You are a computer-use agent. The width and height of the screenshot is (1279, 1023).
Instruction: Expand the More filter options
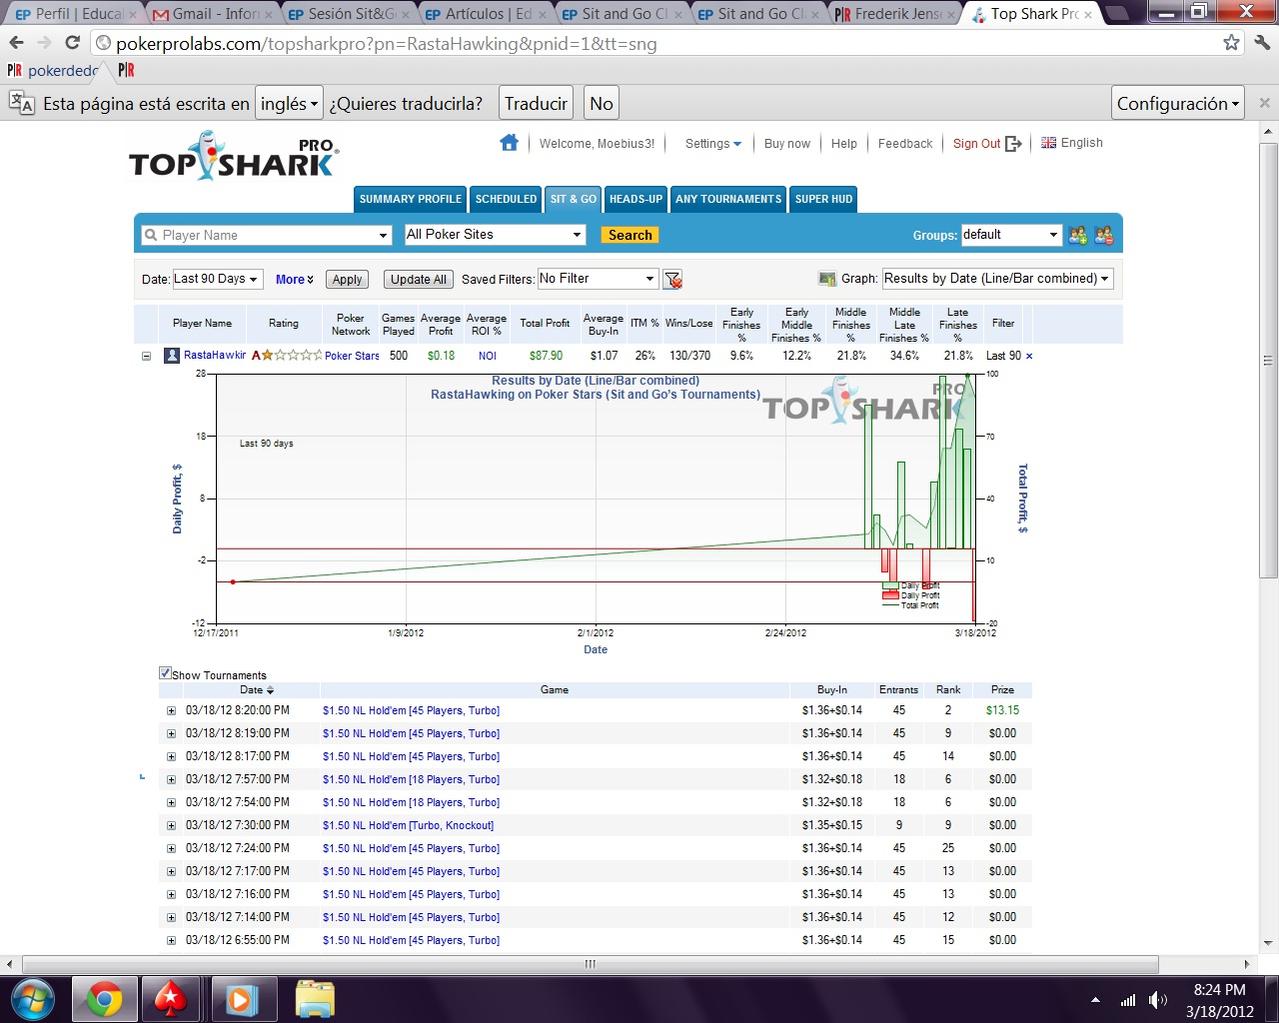point(294,280)
